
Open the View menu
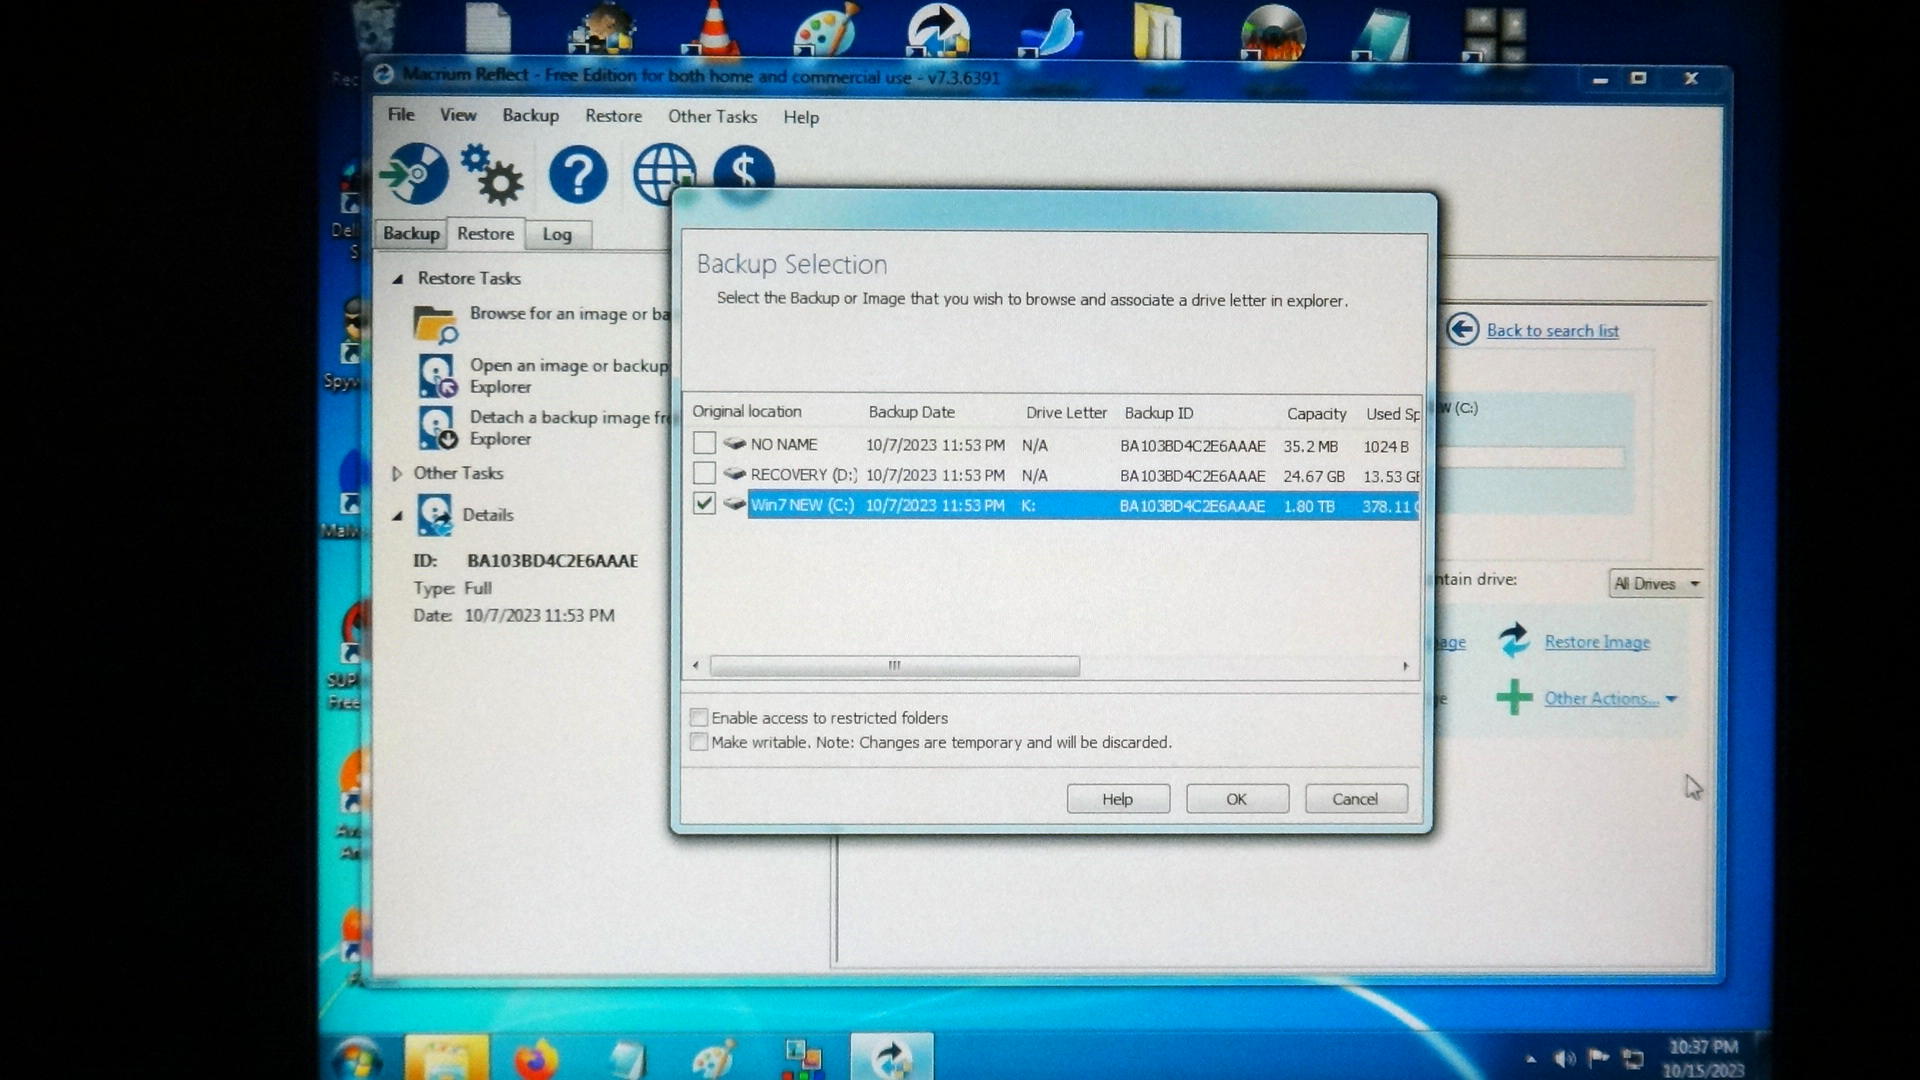coord(458,115)
